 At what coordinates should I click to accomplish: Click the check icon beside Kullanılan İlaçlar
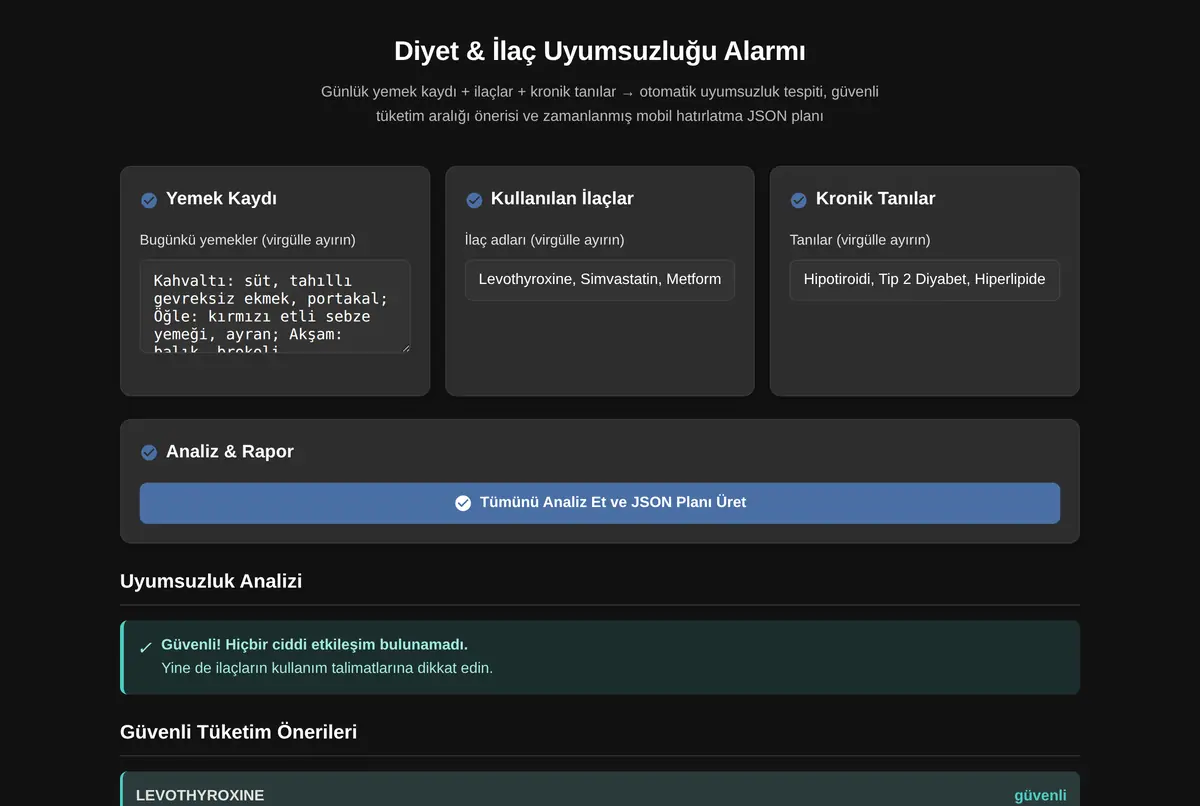point(474,200)
